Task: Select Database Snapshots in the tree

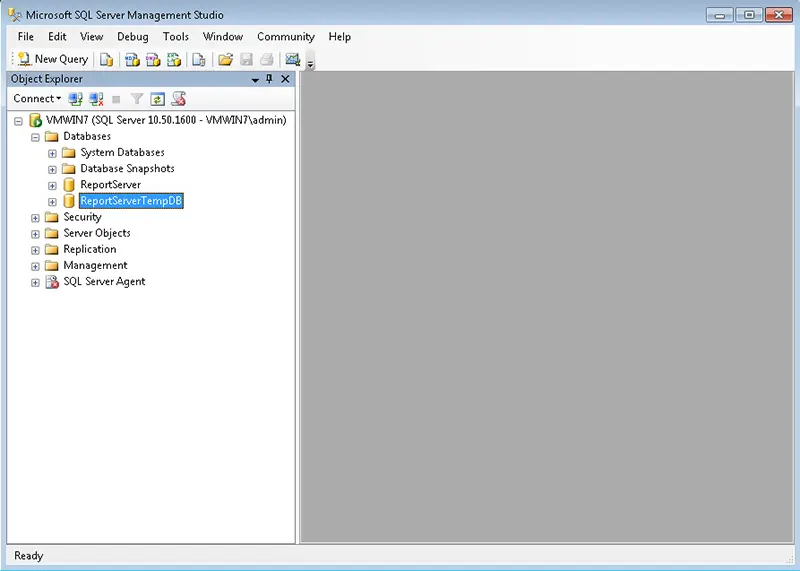Action: [128, 168]
